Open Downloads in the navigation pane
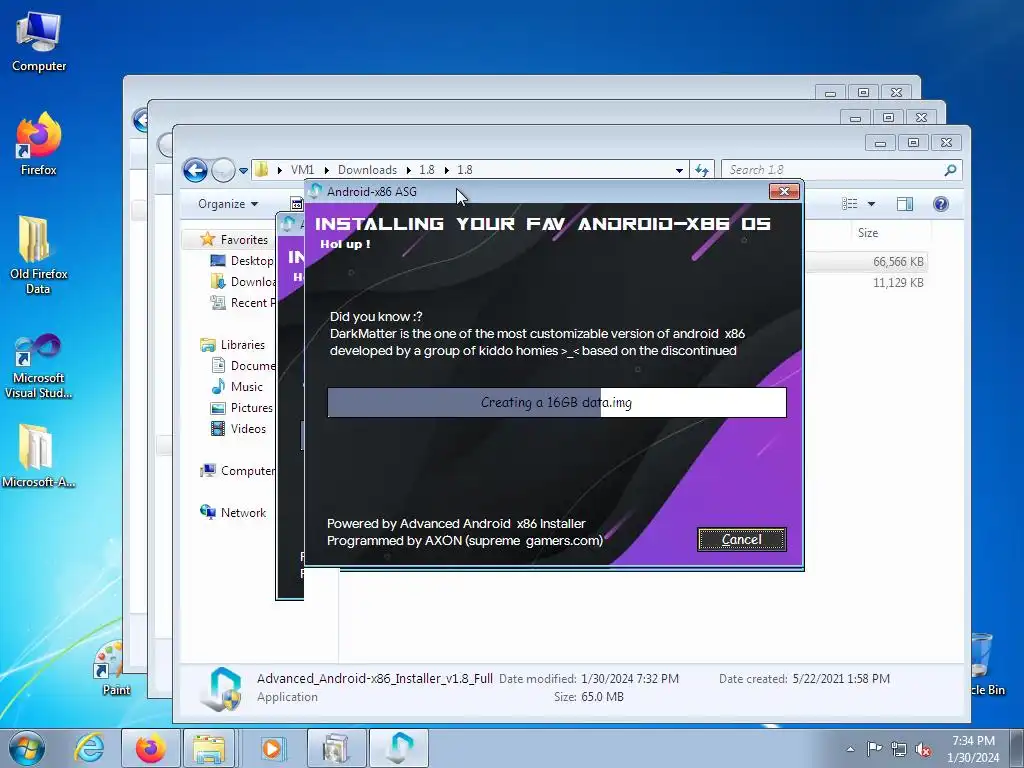This screenshot has width=1024, height=768. [x=252, y=281]
